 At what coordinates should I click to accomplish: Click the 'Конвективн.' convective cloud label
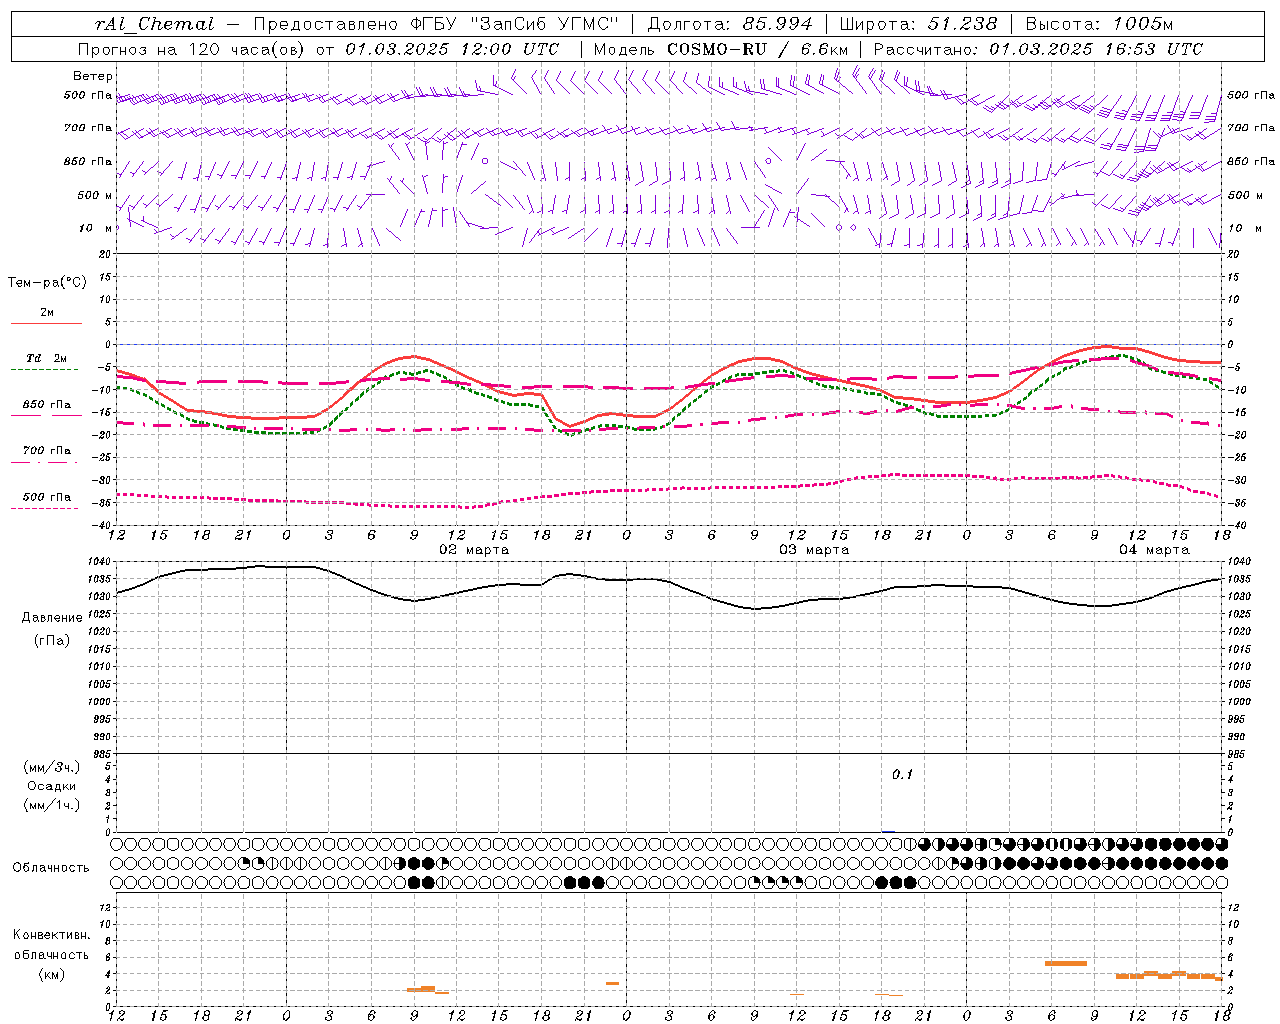click(x=51, y=935)
